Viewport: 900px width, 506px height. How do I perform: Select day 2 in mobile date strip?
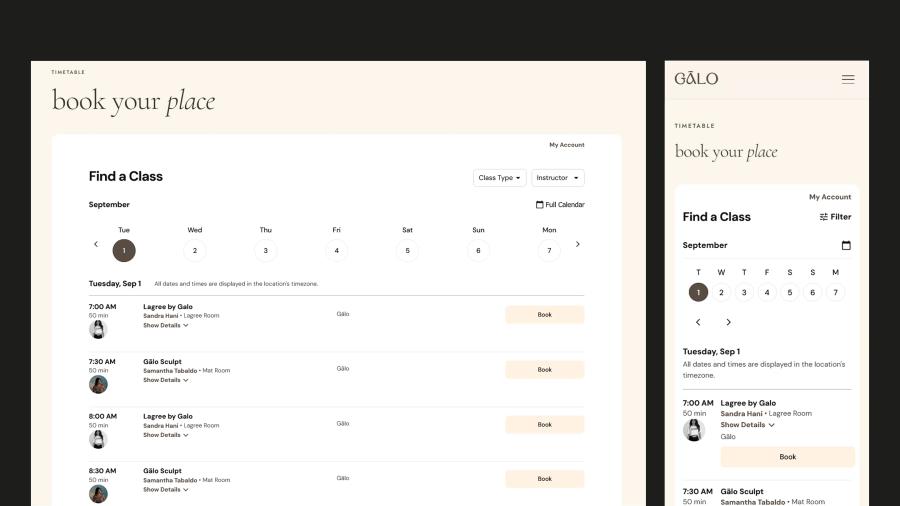coord(721,293)
